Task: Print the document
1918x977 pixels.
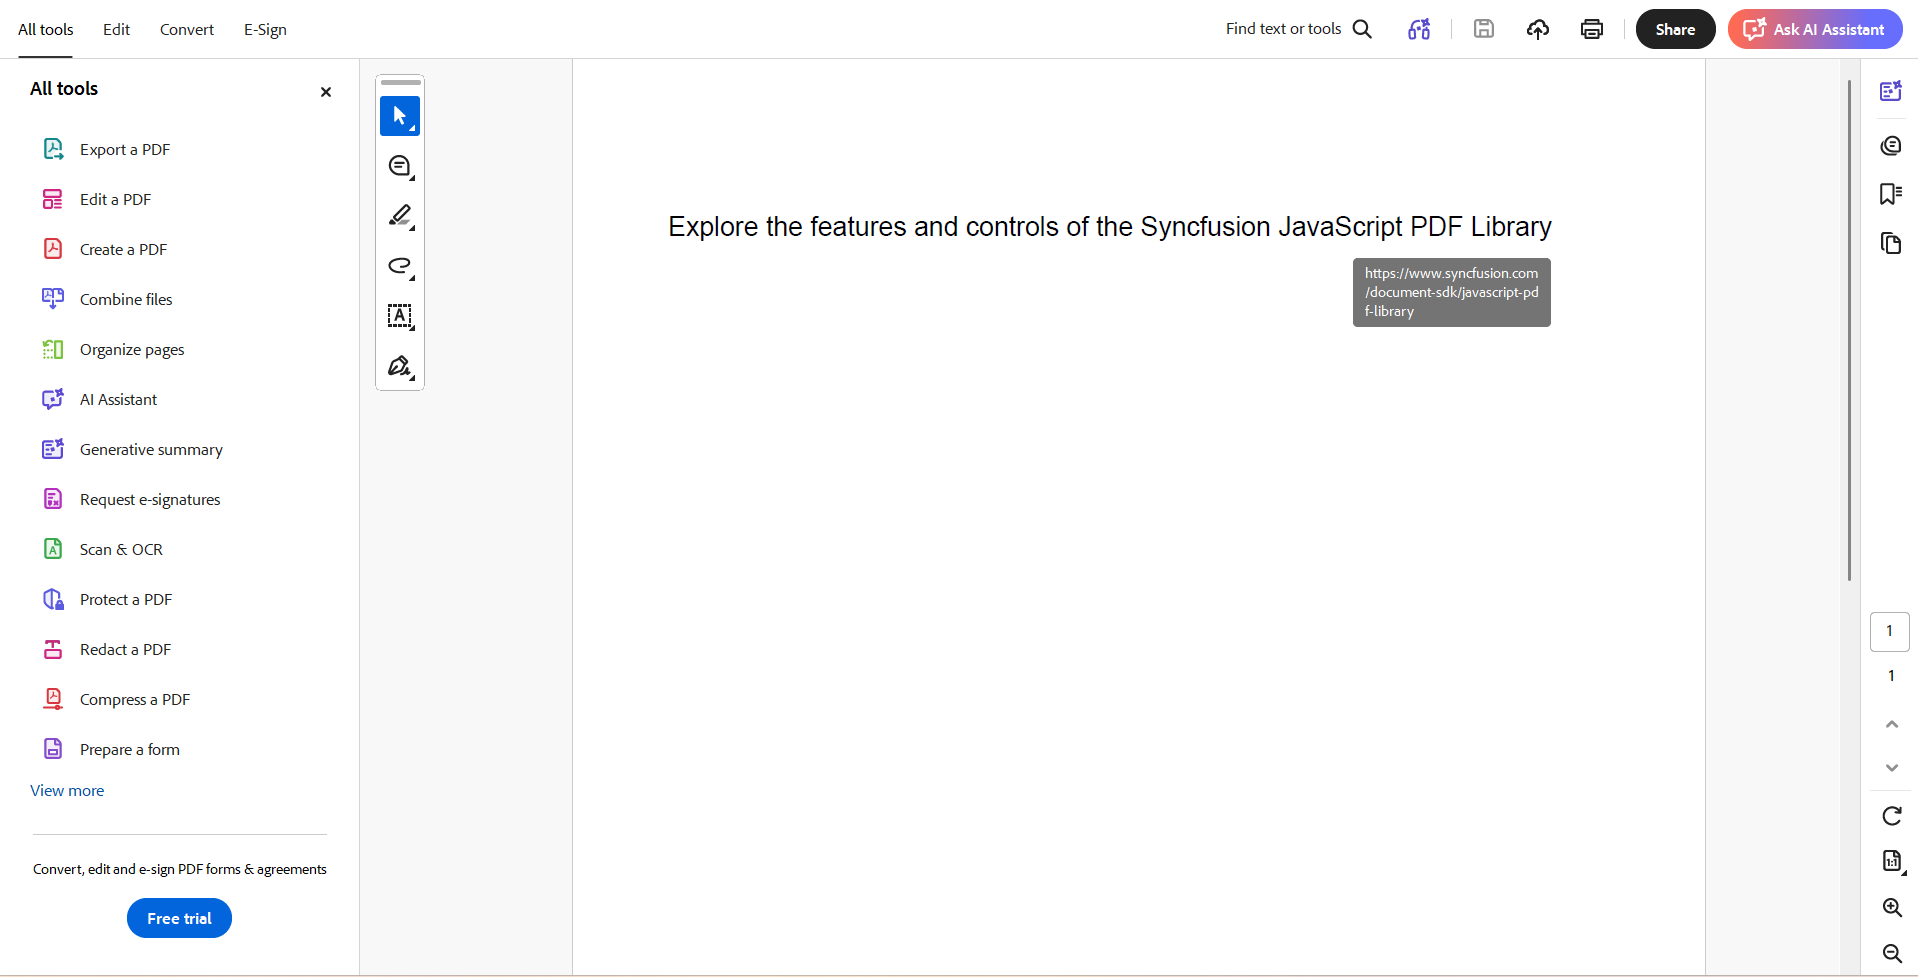Action: (1592, 29)
